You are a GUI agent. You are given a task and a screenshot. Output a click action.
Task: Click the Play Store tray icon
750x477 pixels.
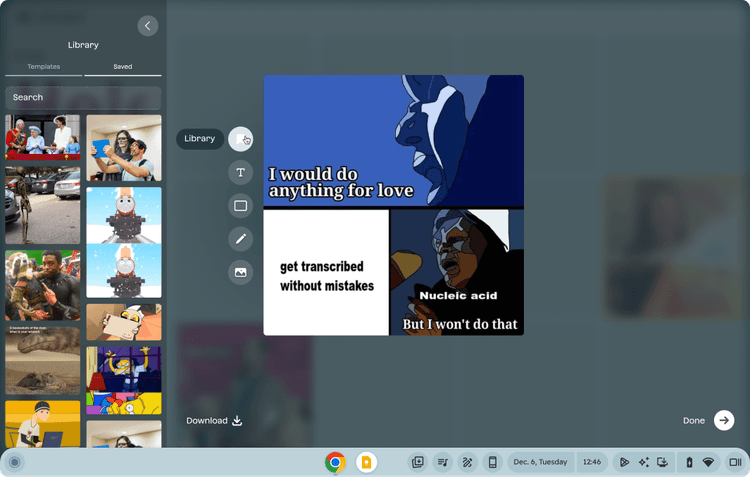coord(624,462)
